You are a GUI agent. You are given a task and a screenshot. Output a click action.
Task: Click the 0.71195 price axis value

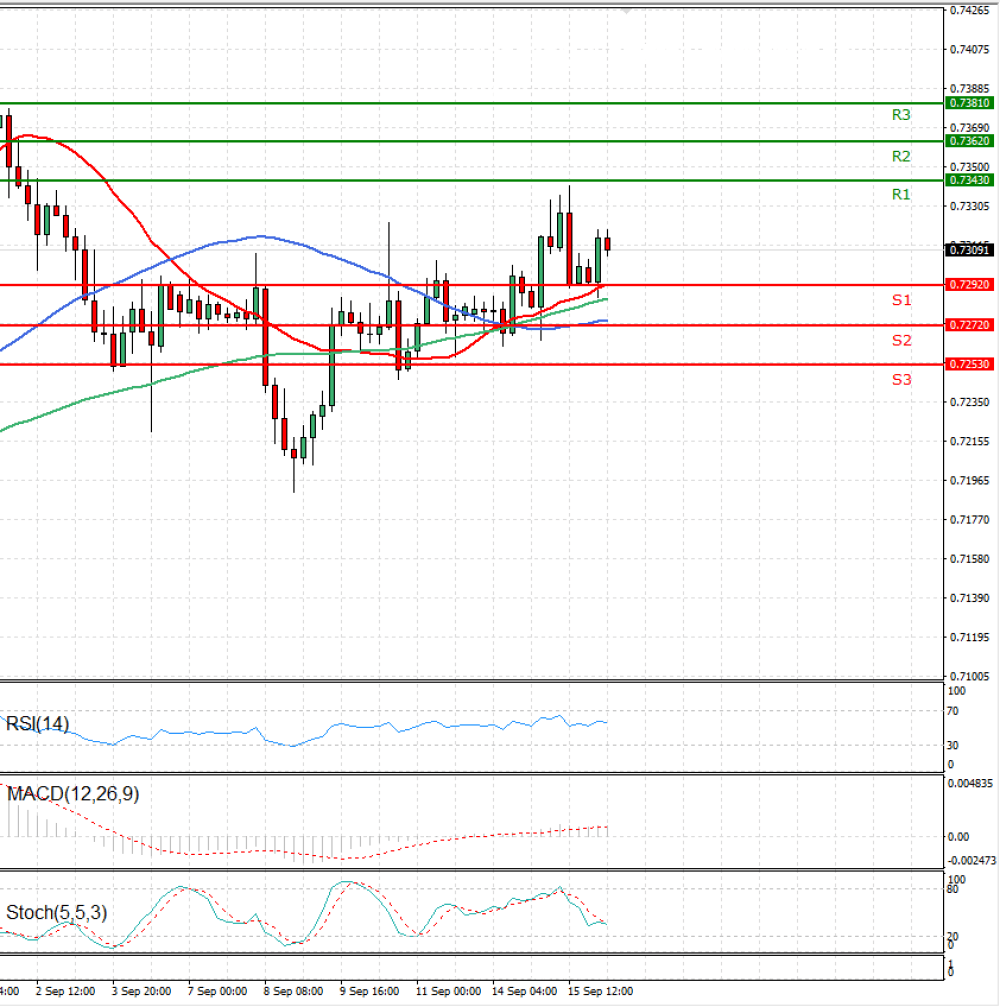[x=969, y=637]
